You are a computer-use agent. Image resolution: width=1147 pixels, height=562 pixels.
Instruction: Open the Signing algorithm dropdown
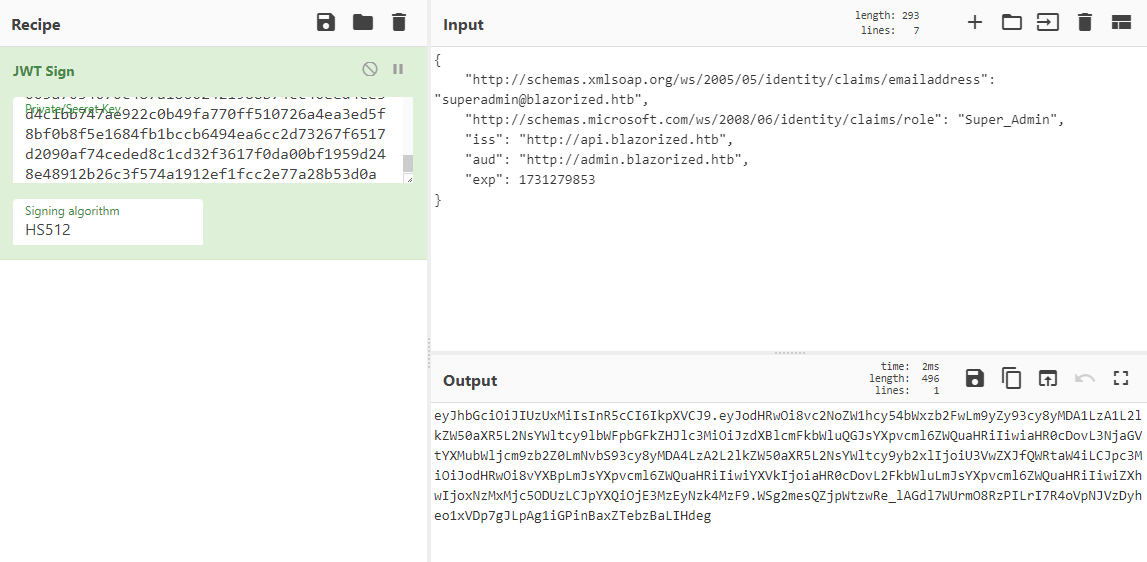tap(108, 229)
